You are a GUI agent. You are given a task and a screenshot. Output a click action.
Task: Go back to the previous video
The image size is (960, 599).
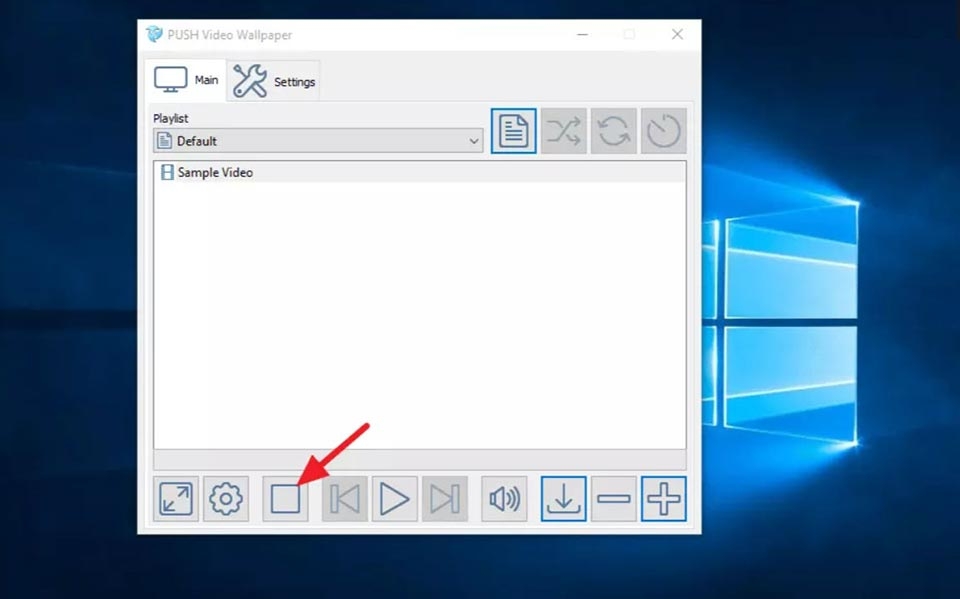pos(344,497)
